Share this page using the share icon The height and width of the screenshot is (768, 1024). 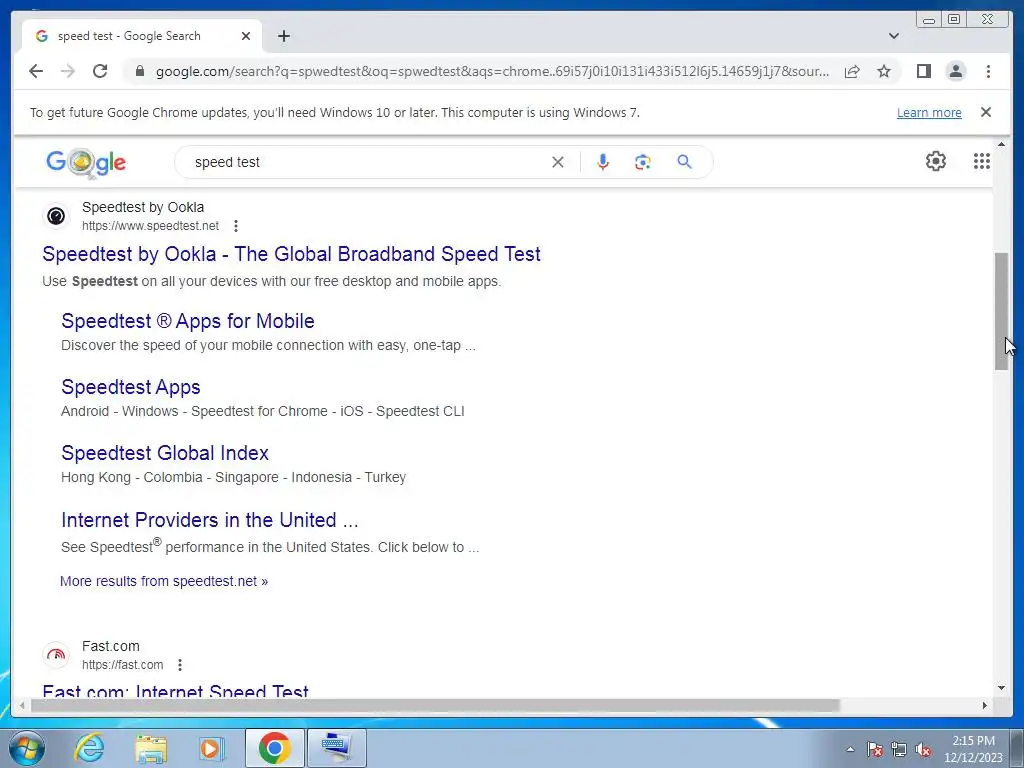(852, 71)
